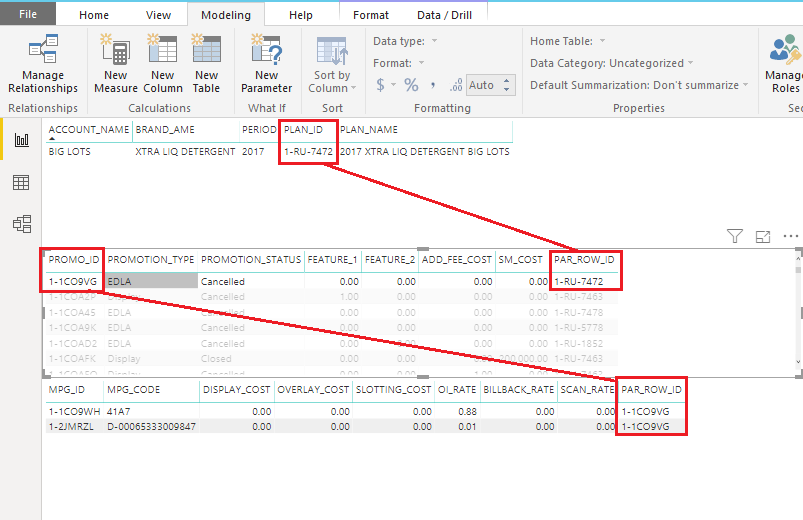The height and width of the screenshot is (520, 803).
Task: Click the decimal places icon
Action: [x=456, y=85]
